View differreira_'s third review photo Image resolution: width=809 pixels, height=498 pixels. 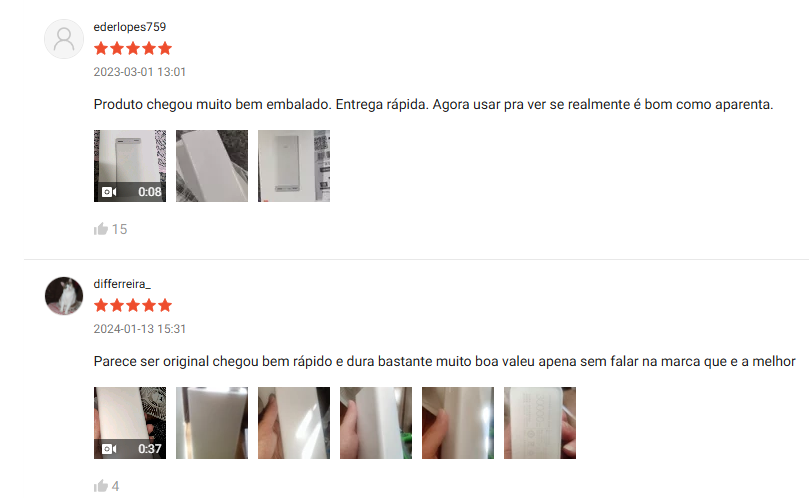[x=294, y=423]
